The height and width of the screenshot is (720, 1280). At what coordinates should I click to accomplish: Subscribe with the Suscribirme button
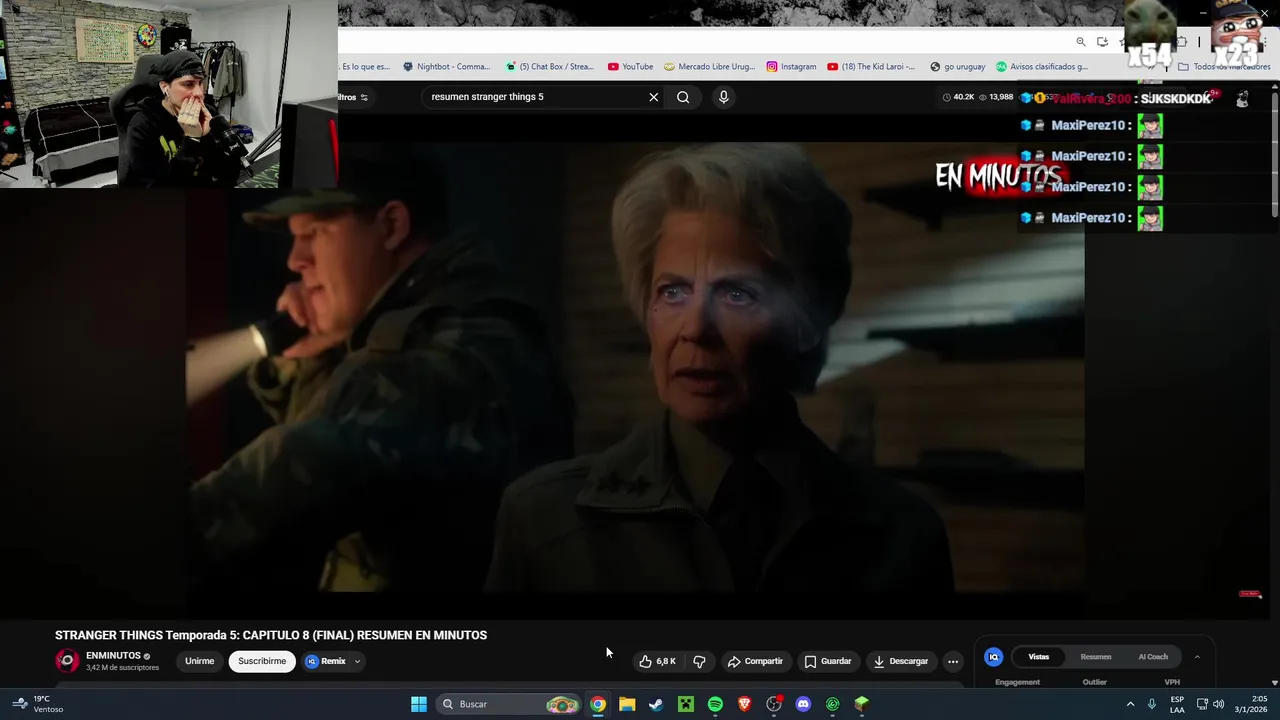tap(262, 661)
